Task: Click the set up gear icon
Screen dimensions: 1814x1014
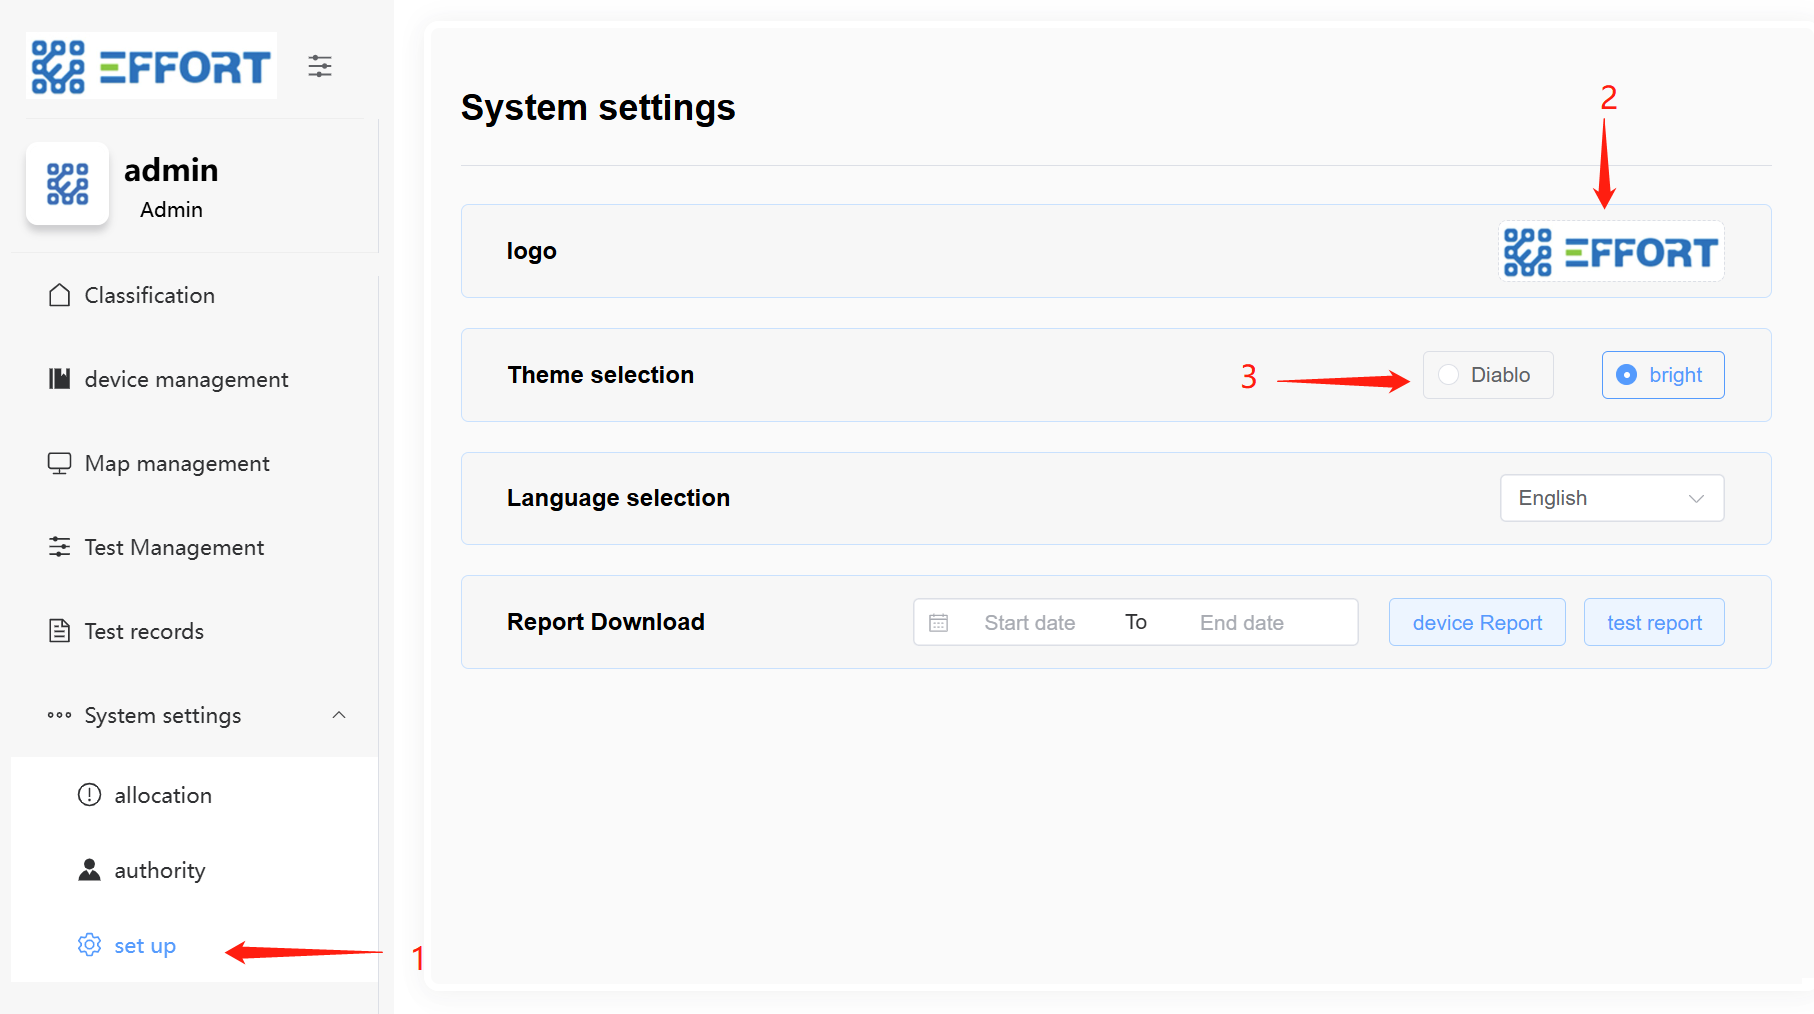Action: point(90,945)
